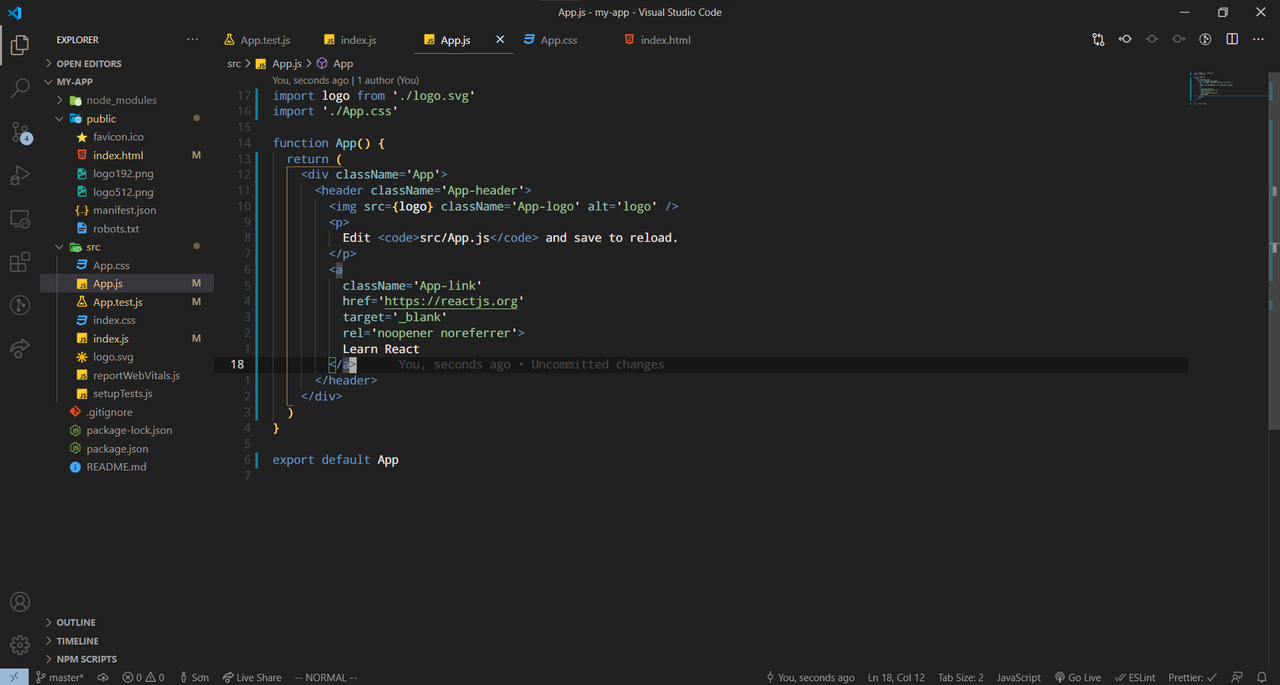The height and width of the screenshot is (685, 1280).
Task: Collapse the src folder
Action: [127, 247]
